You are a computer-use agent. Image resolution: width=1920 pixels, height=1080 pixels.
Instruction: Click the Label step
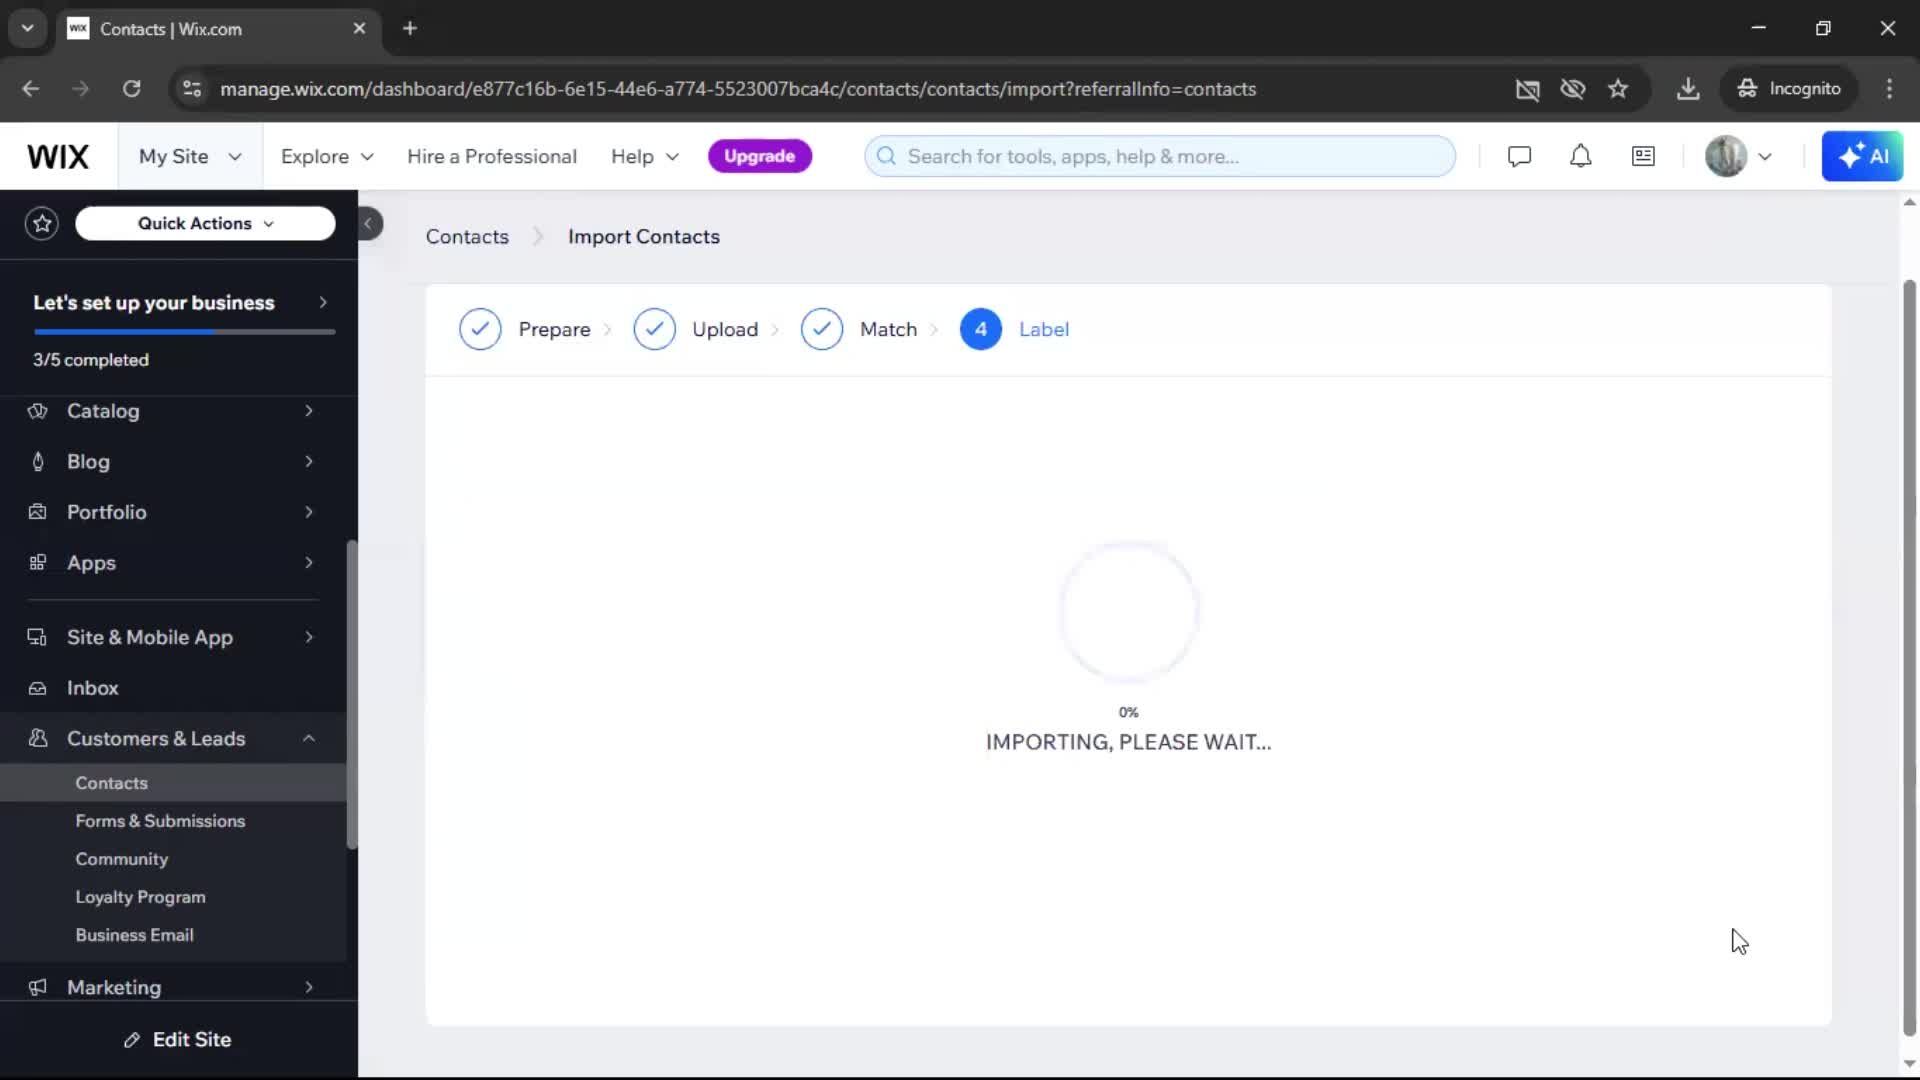1015,330
